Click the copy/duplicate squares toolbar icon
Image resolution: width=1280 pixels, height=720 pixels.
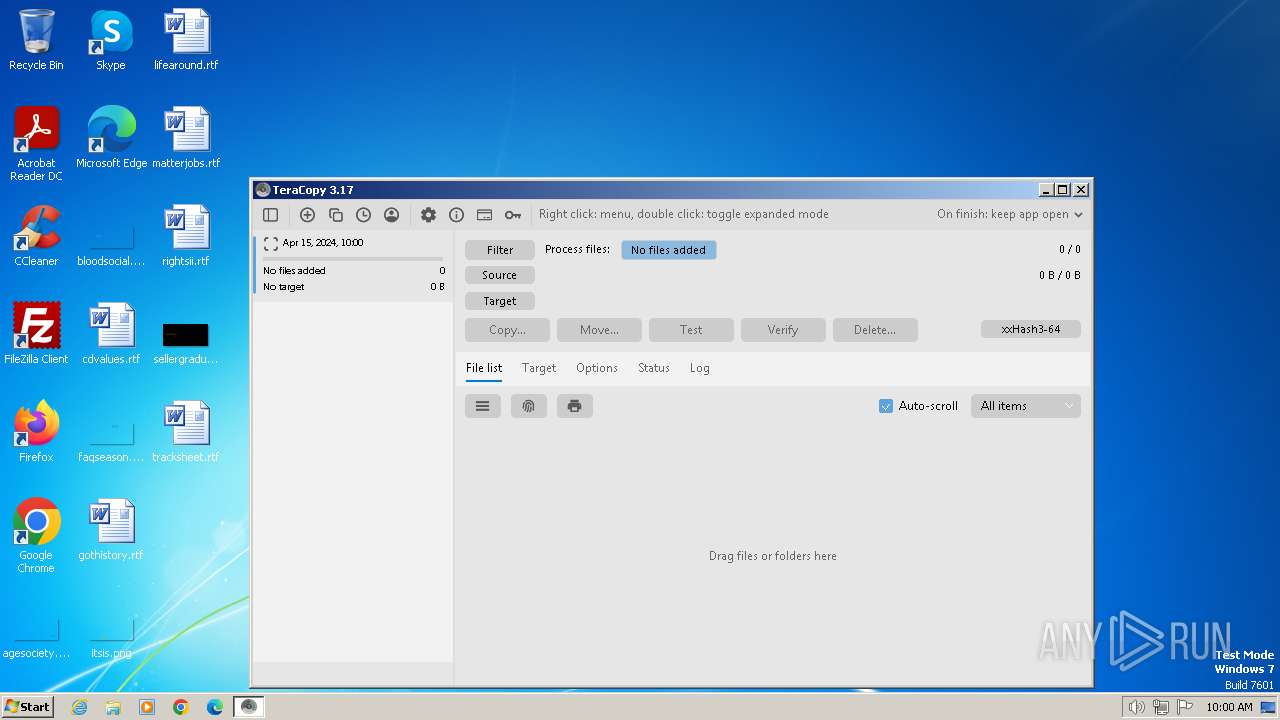(335, 215)
